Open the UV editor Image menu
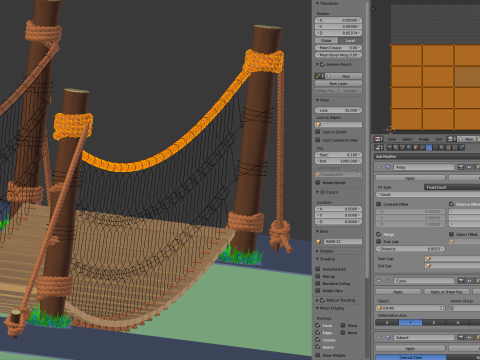This screenshot has width=480, height=360. point(424,139)
